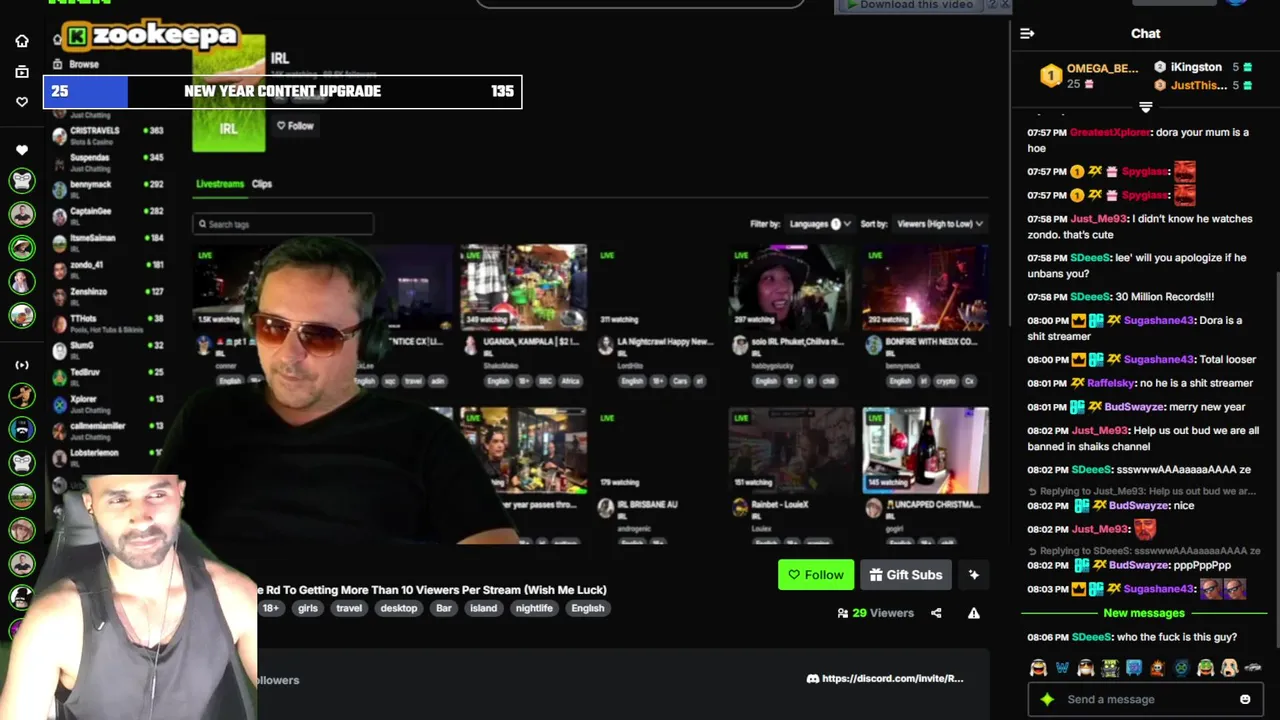Click the Gift Subs button

[906, 575]
